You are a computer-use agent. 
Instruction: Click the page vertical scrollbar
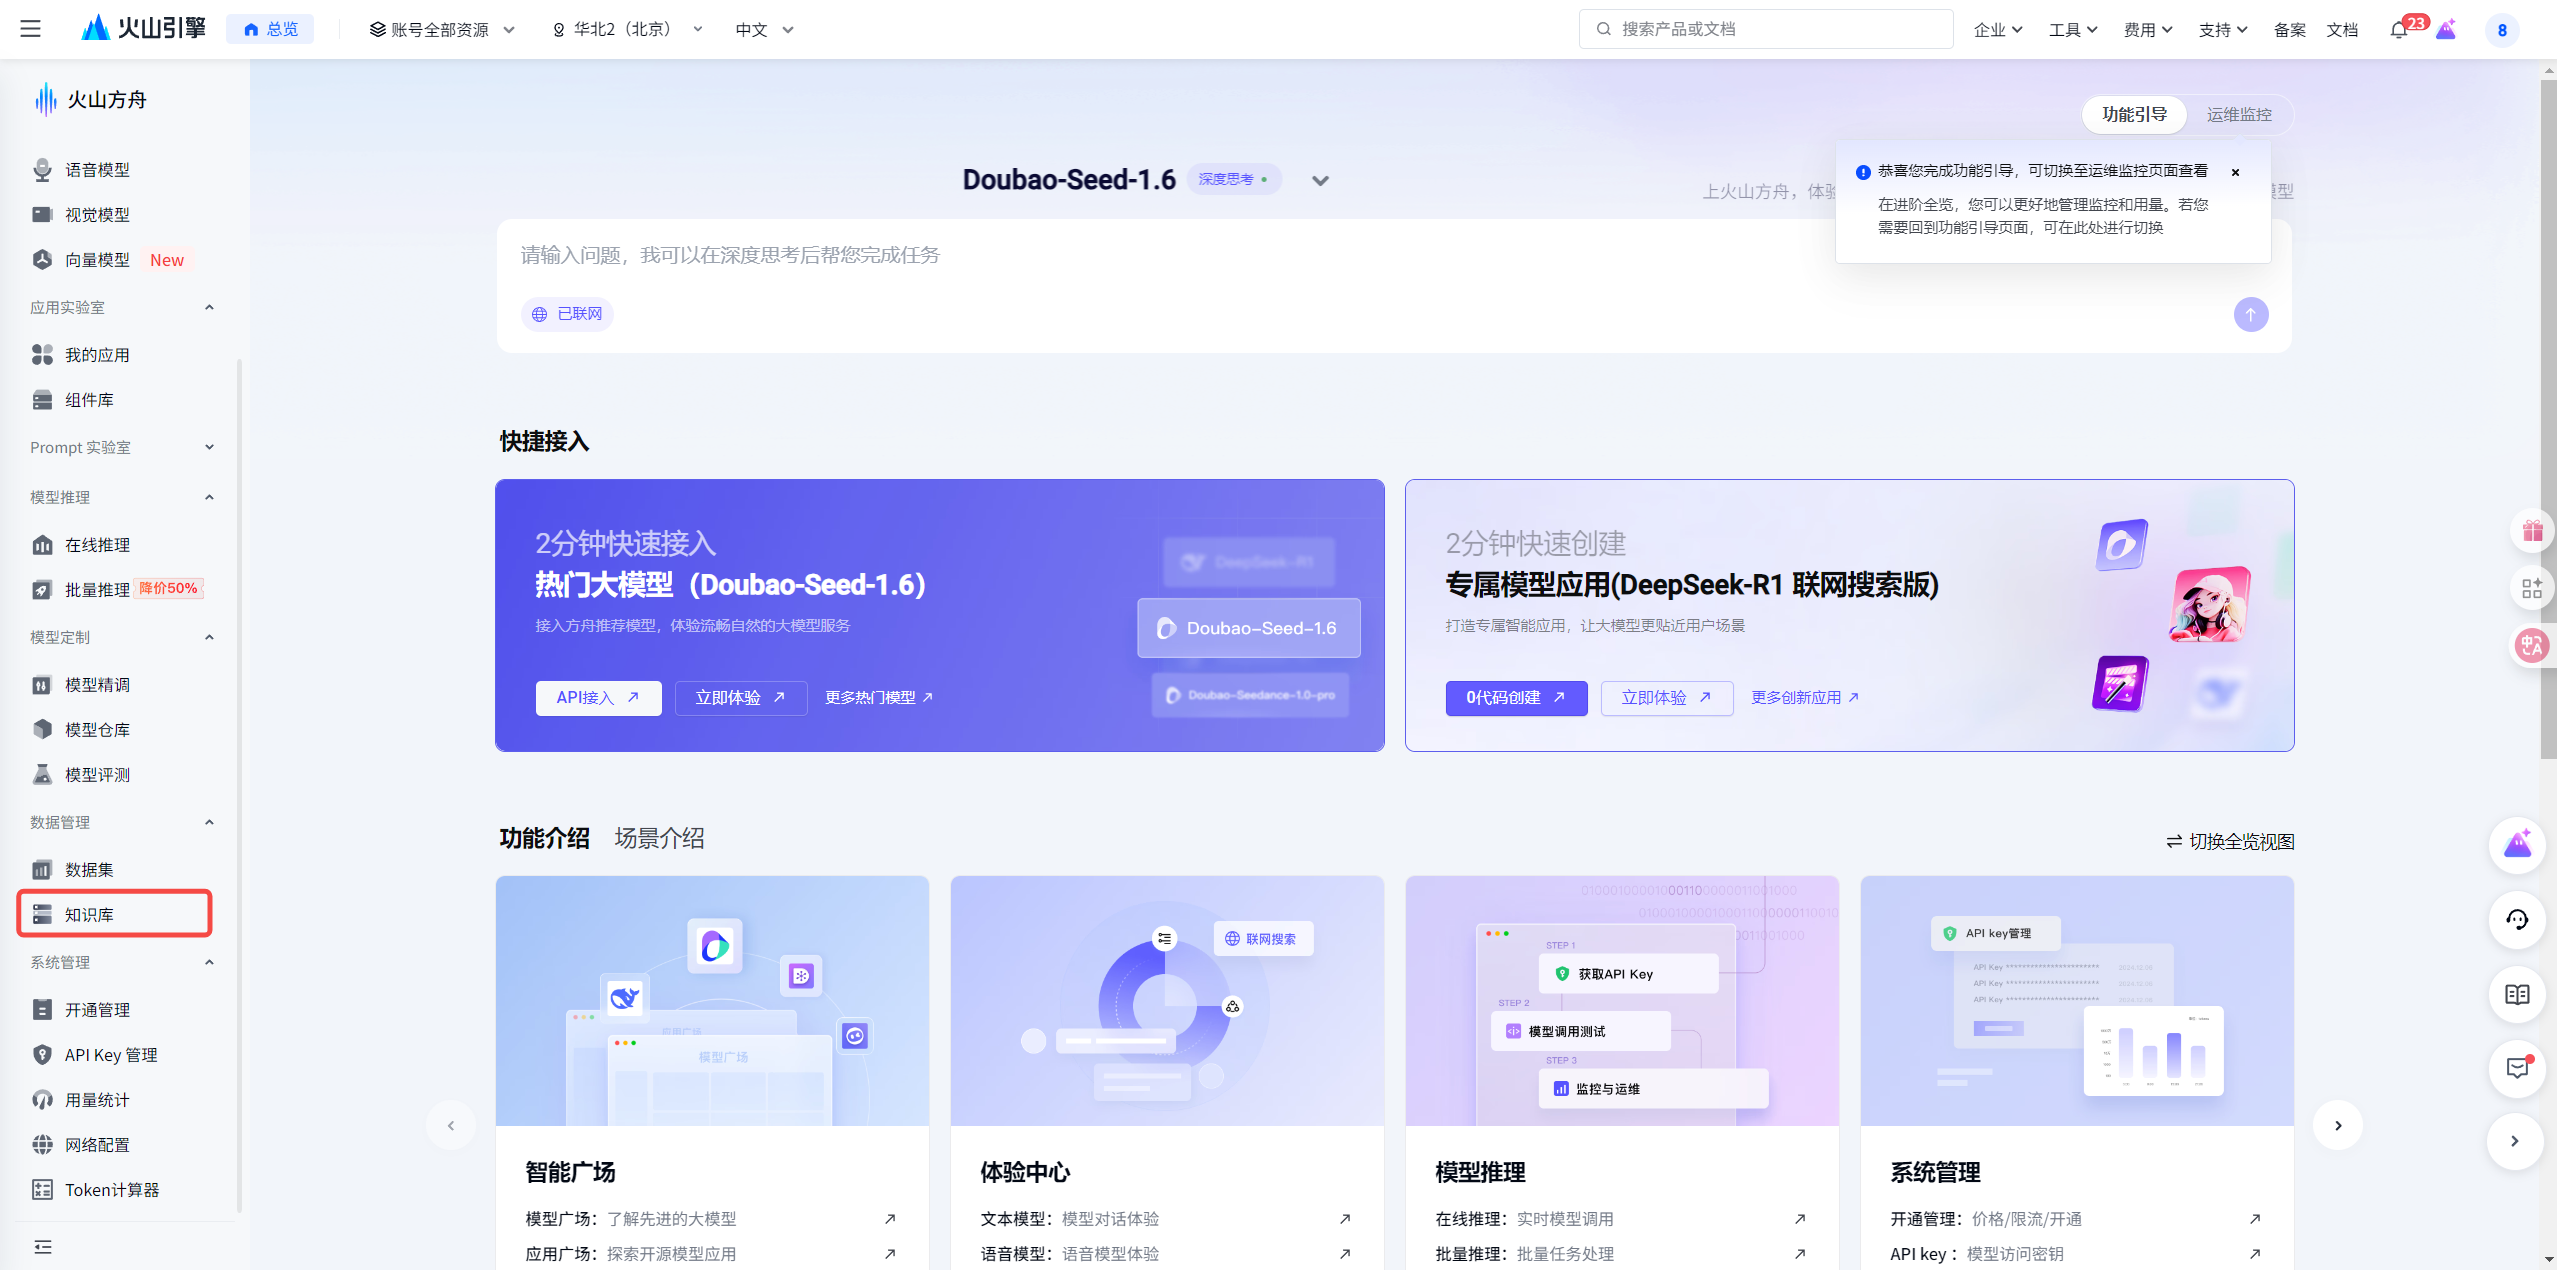click(2548, 420)
